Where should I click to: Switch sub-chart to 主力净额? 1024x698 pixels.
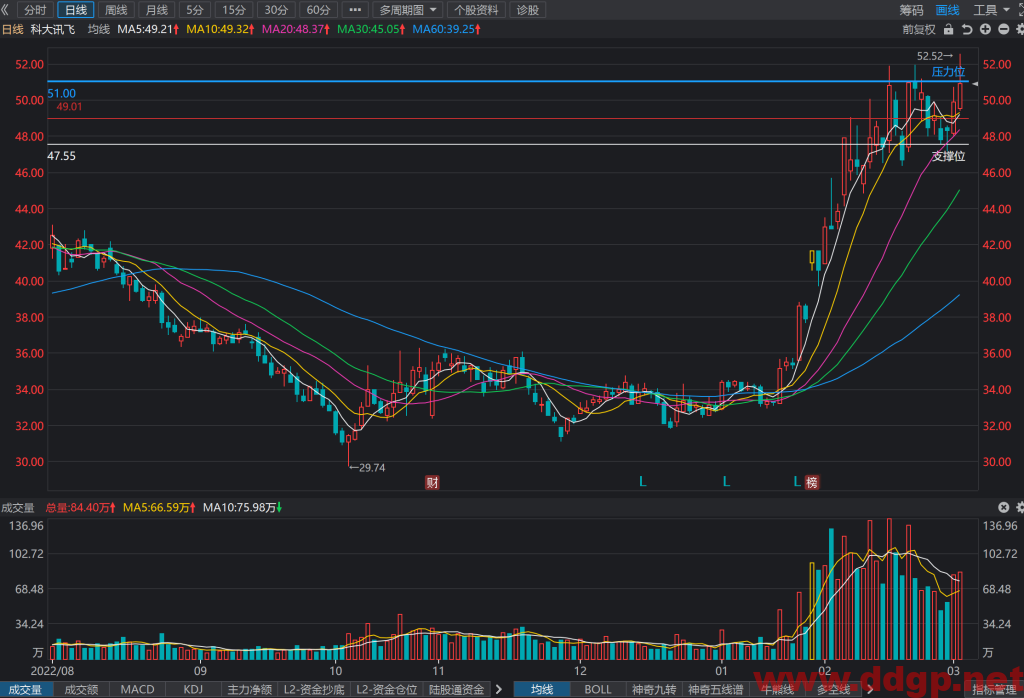point(249,690)
